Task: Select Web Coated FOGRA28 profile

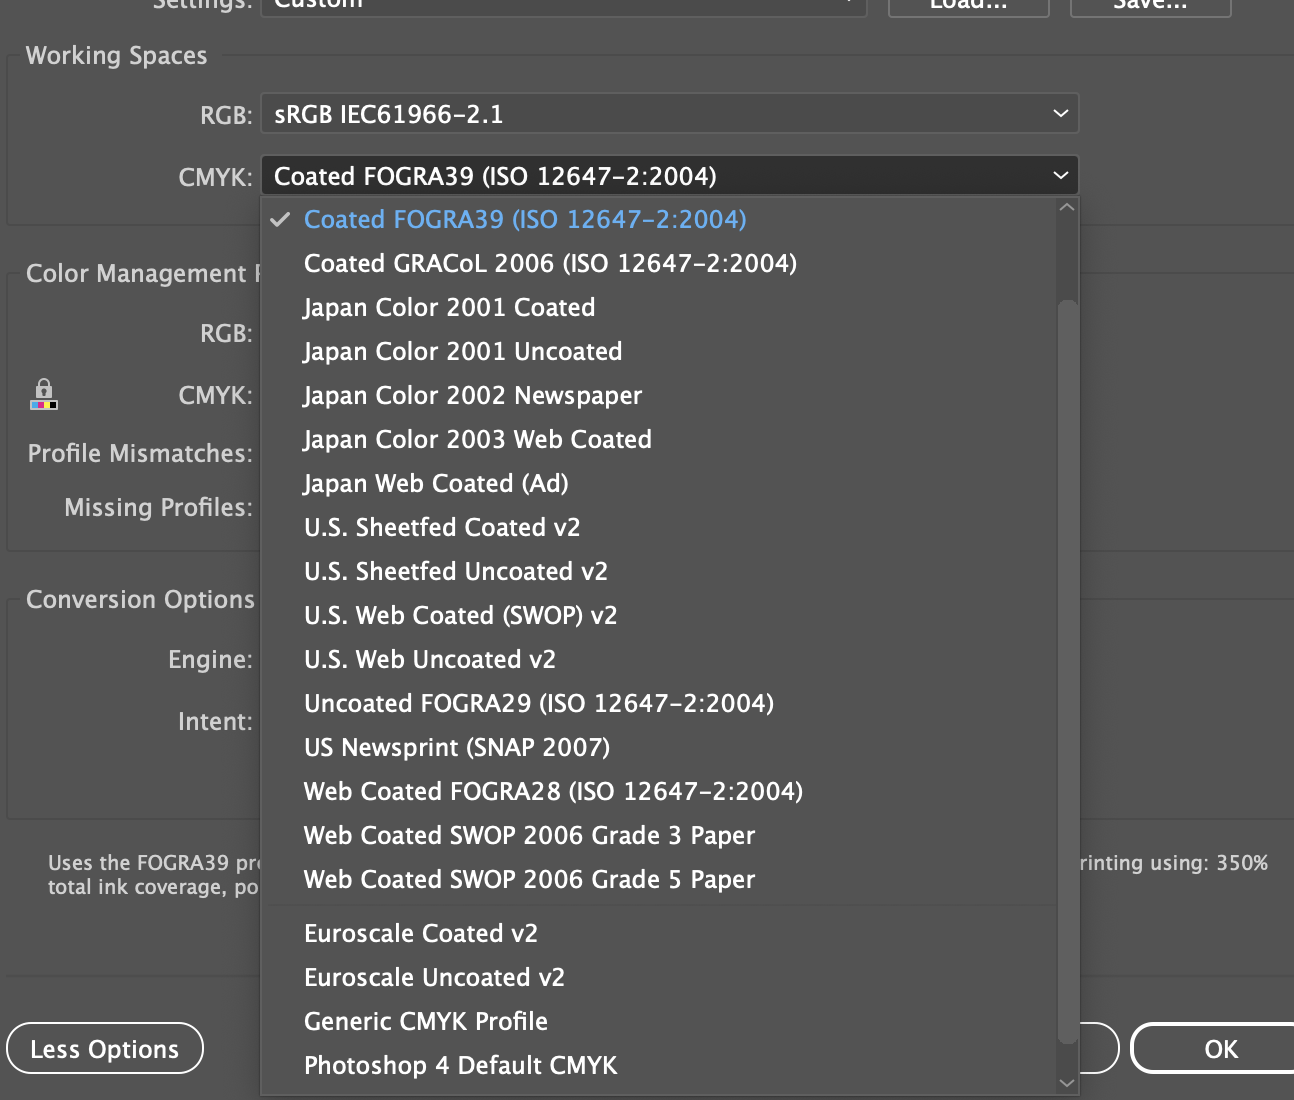Action: pos(658,791)
